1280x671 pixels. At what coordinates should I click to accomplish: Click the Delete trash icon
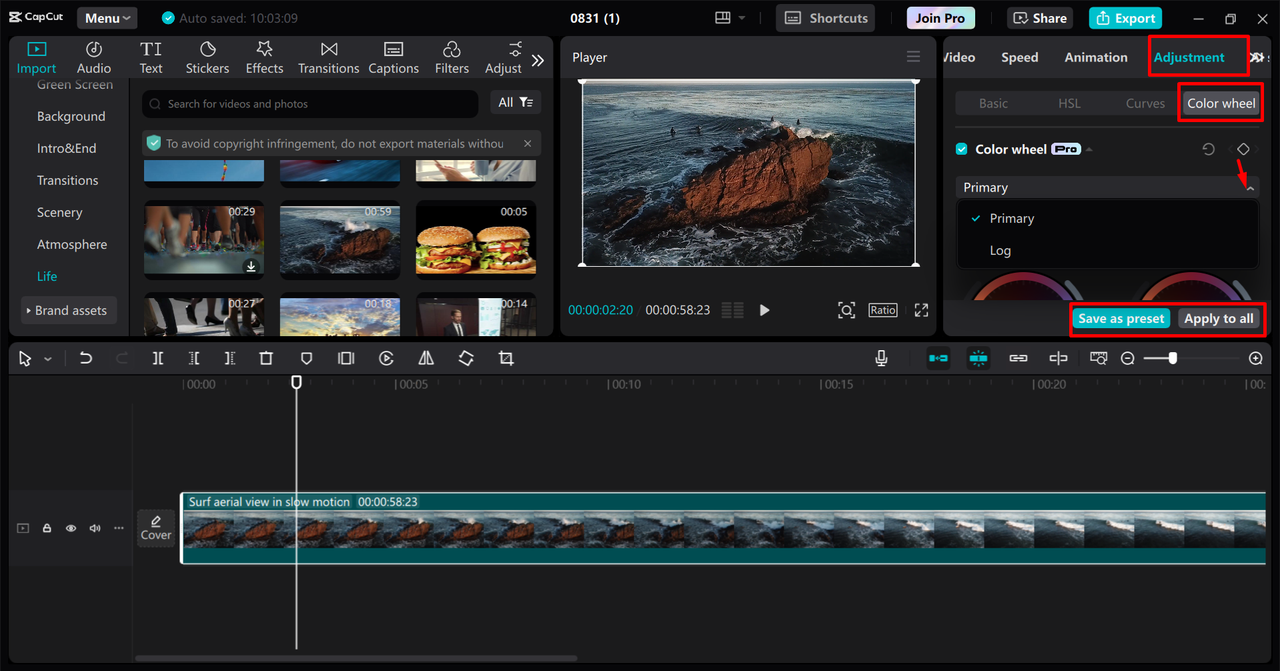[x=266, y=358]
